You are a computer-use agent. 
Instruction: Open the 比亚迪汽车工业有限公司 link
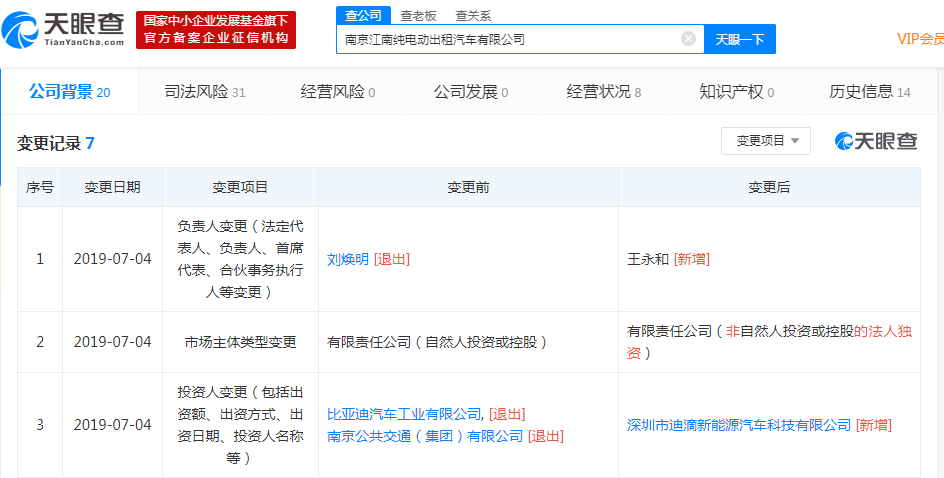[x=403, y=414]
